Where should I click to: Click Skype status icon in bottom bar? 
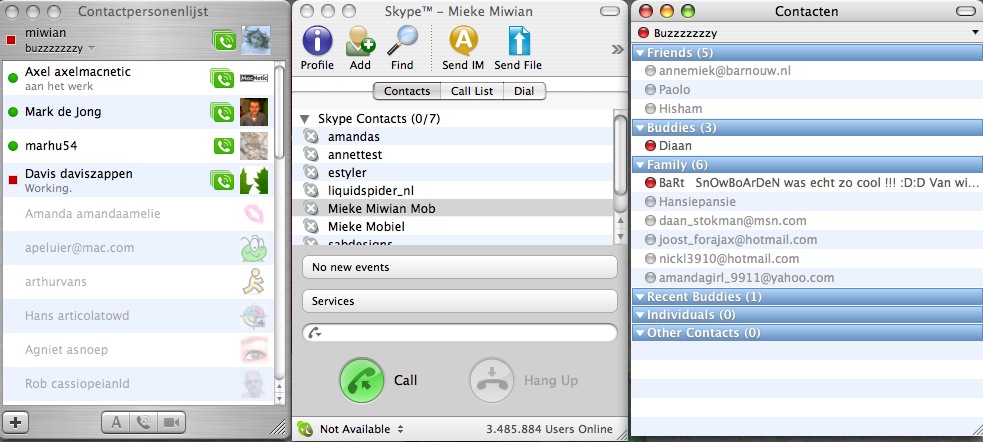305,429
